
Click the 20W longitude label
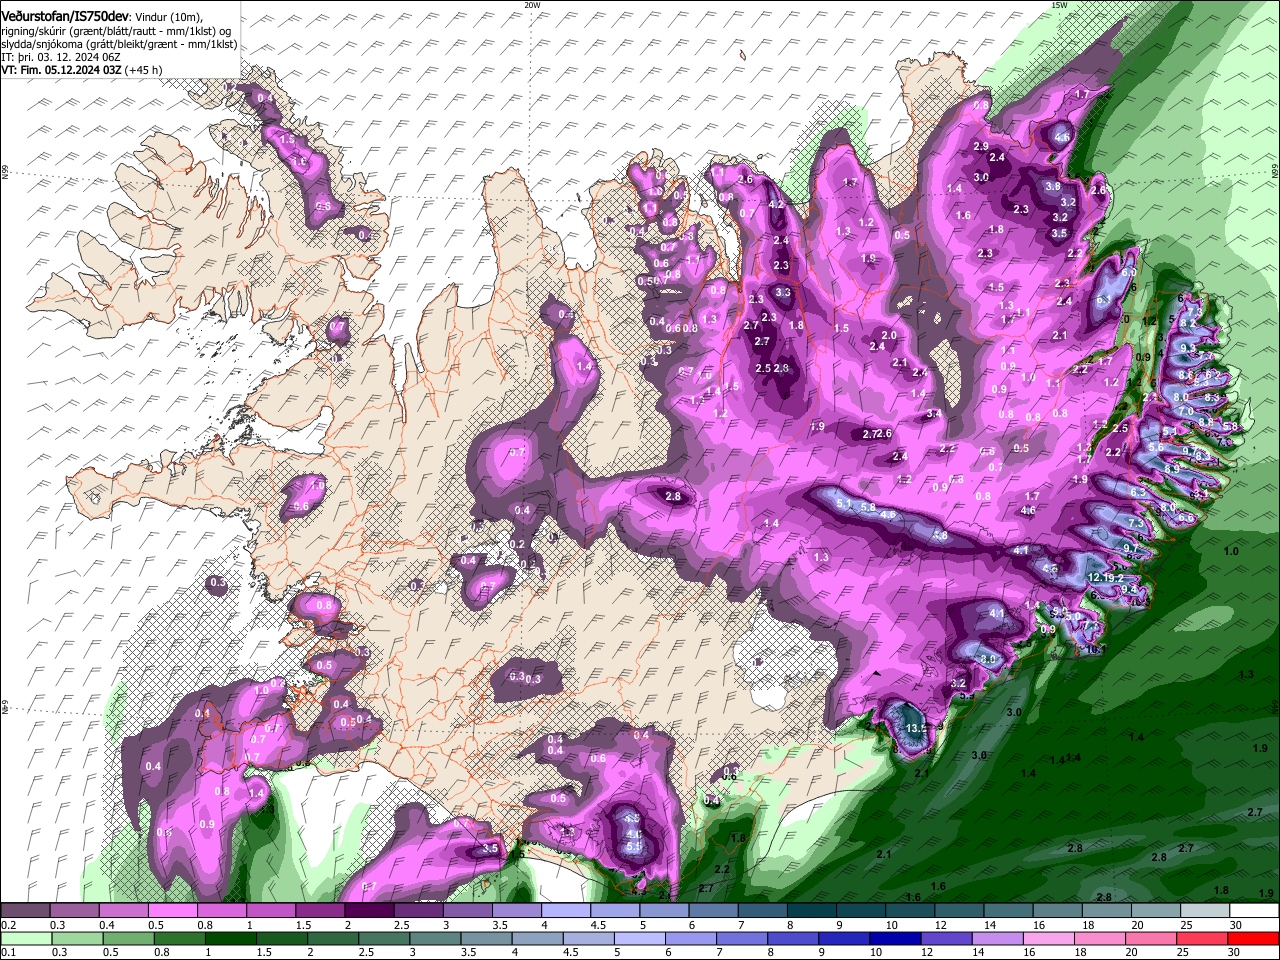coord(532,5)
